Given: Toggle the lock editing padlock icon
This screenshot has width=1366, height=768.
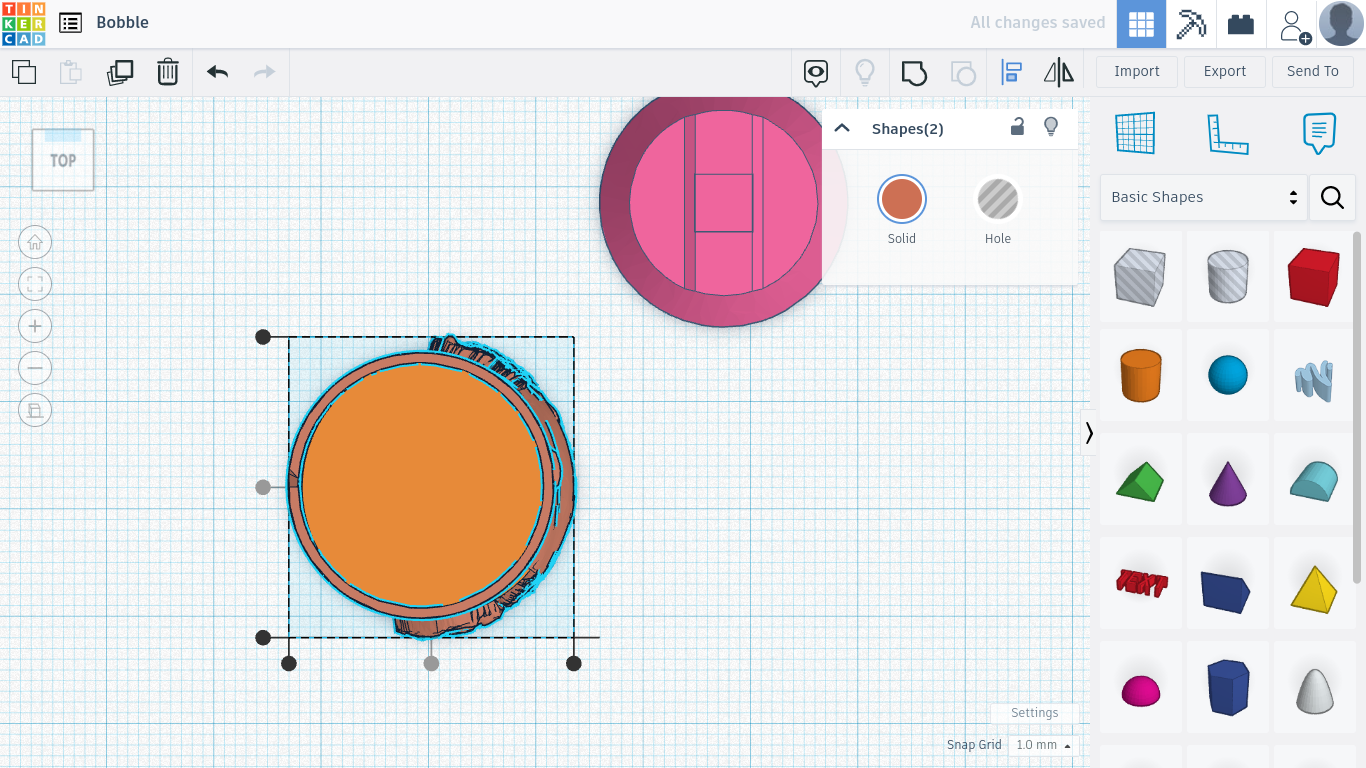Looking at the screenshot, I should click(1017, 127).
